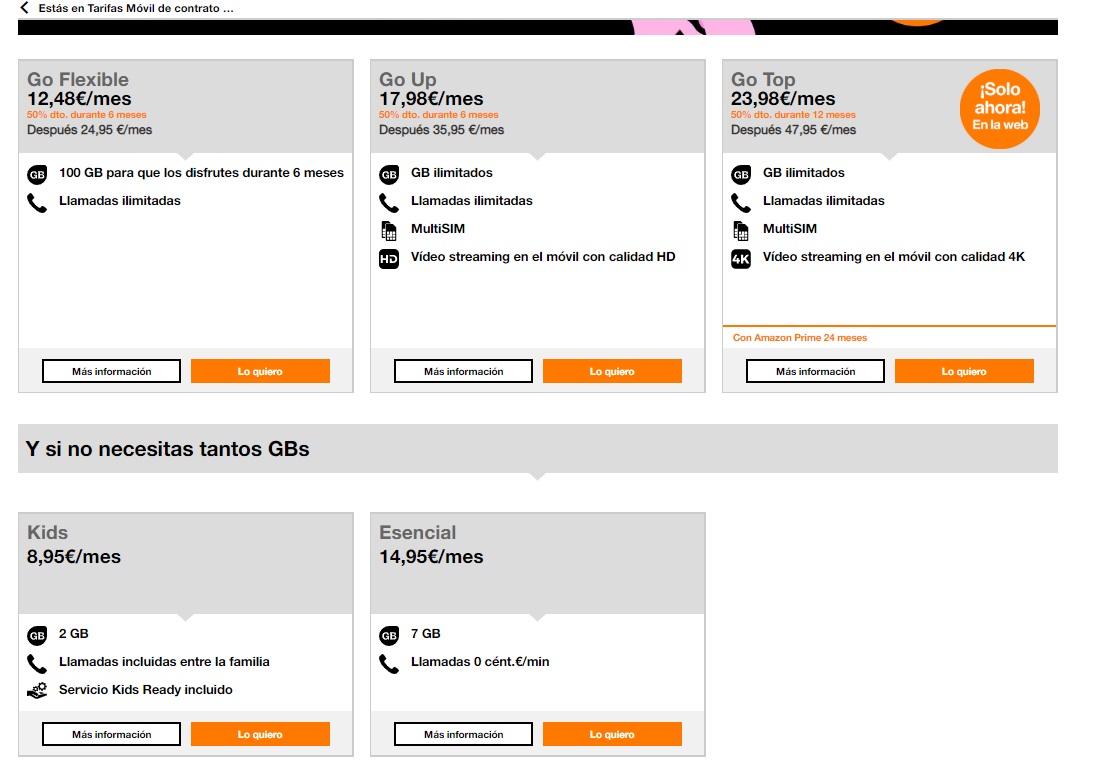Viewport: 1108px width, 781px height.
Task: Open 'Más información' for Kids plan
Action: (112, 734)
